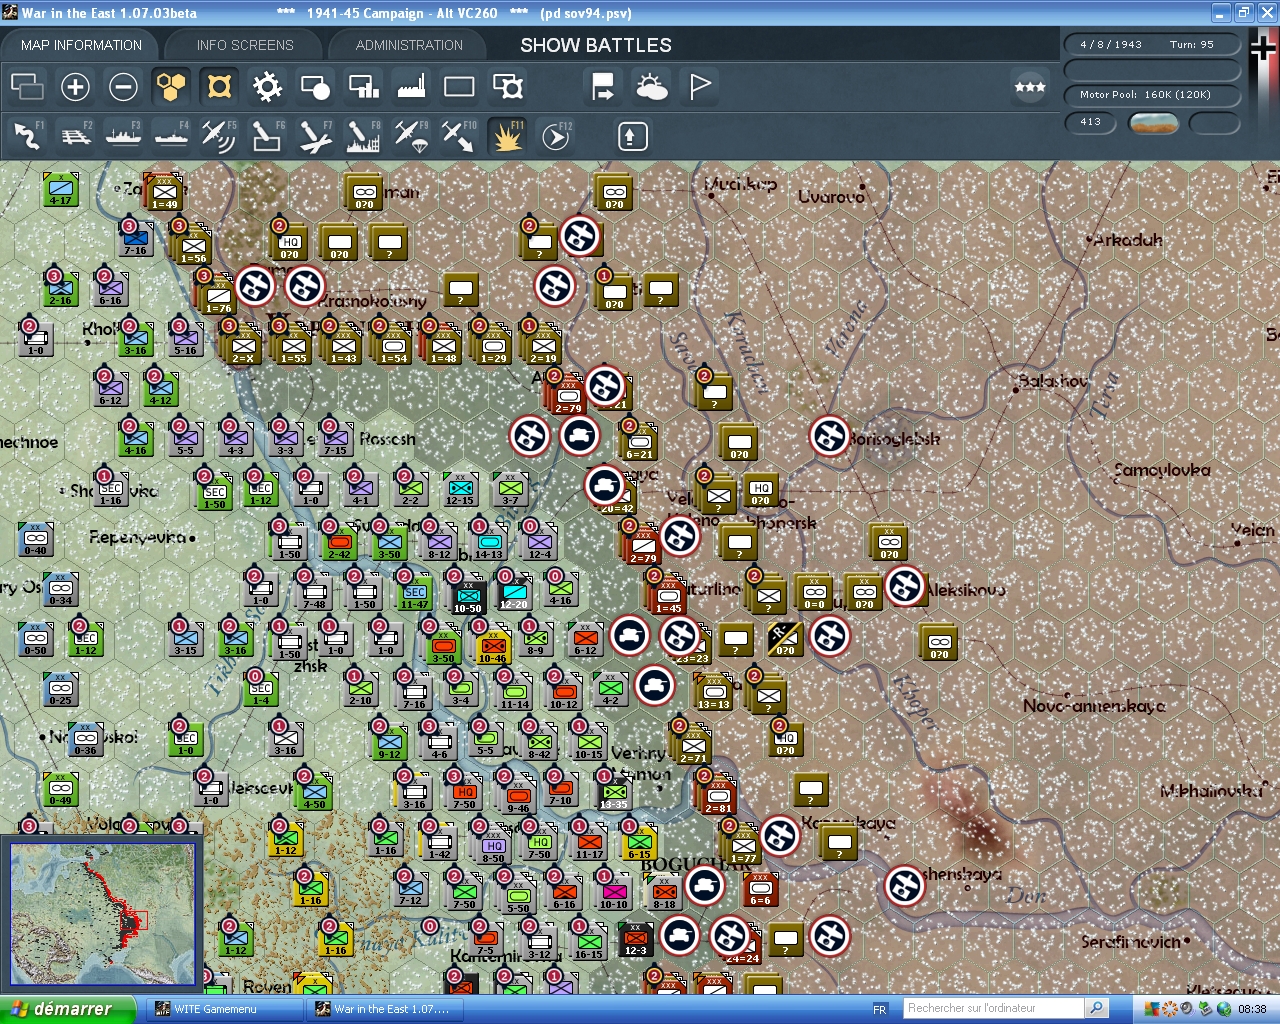Select F5 air recon mode icon

pyautogui.click(x=219, y=136)
